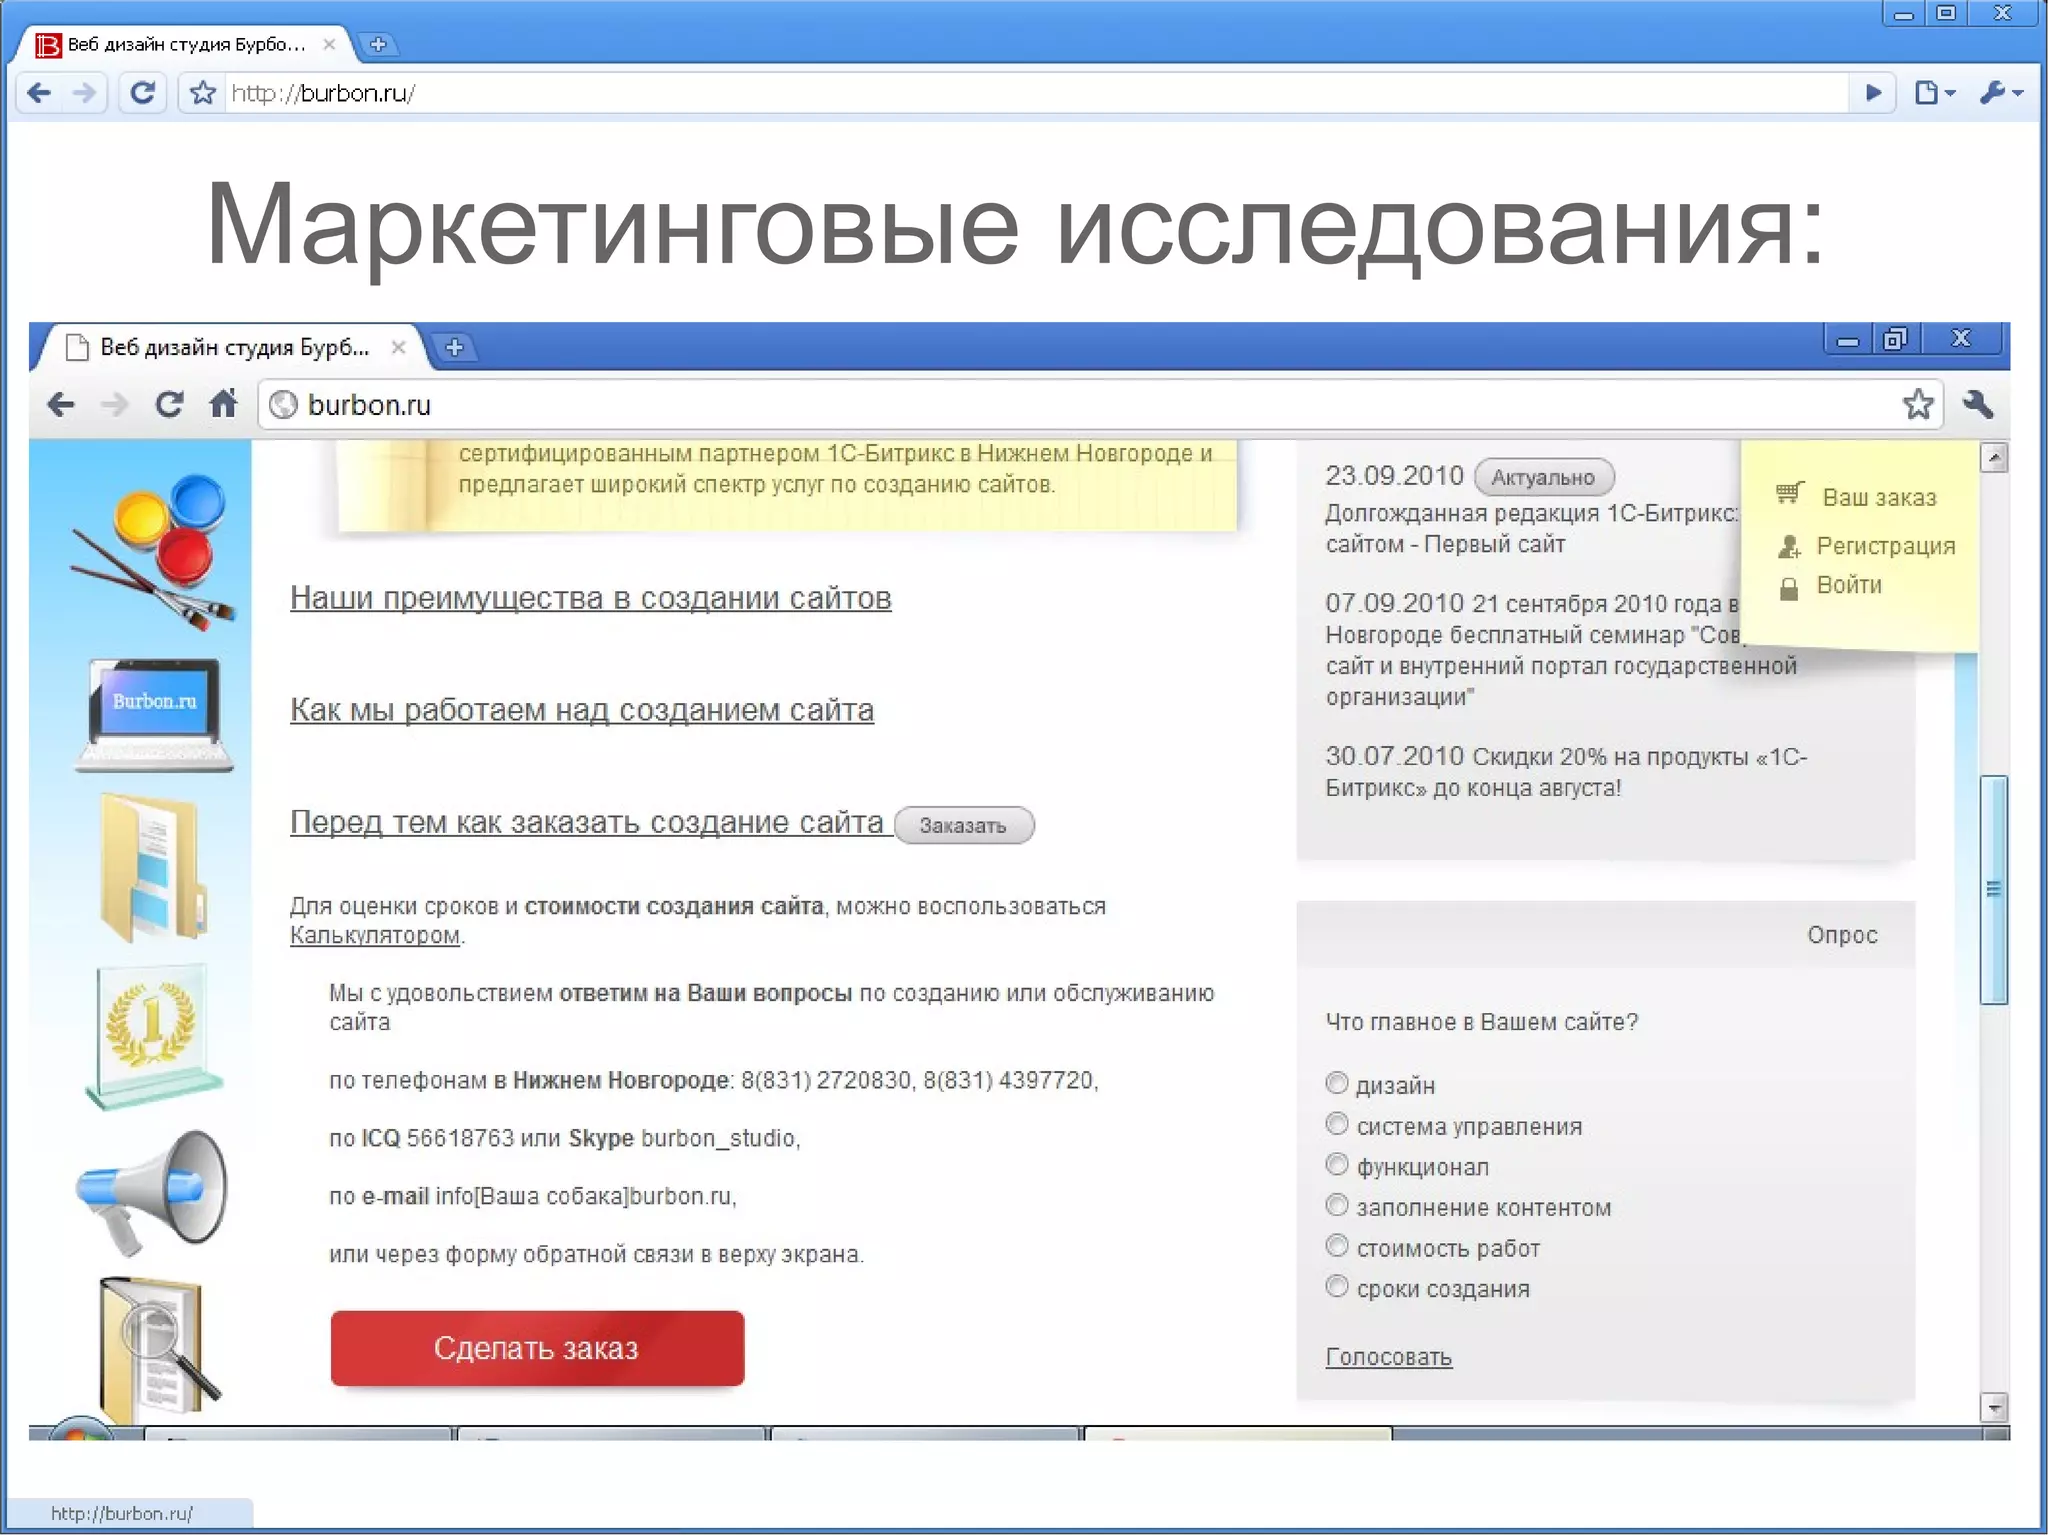Click outer browser Back arrow
Screen dimensions: 2048x1535
39,93
